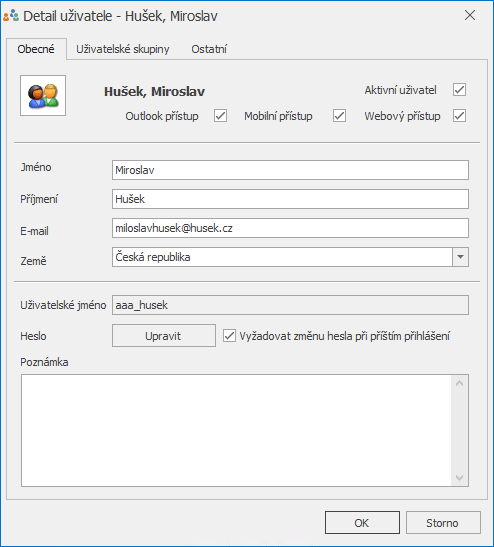Screen dimensions: 494x547
Task: Focus the Jméno input field
Action: (290, 170)
